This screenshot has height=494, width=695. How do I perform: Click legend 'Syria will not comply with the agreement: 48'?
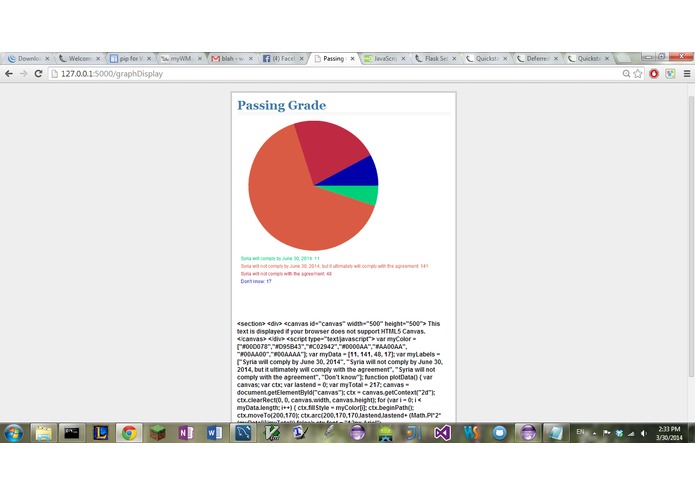coord(286,274)
